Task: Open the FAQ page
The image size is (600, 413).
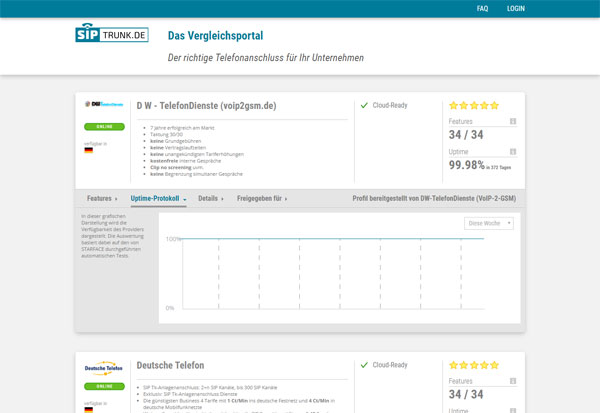Action: [x=482, y=8]
